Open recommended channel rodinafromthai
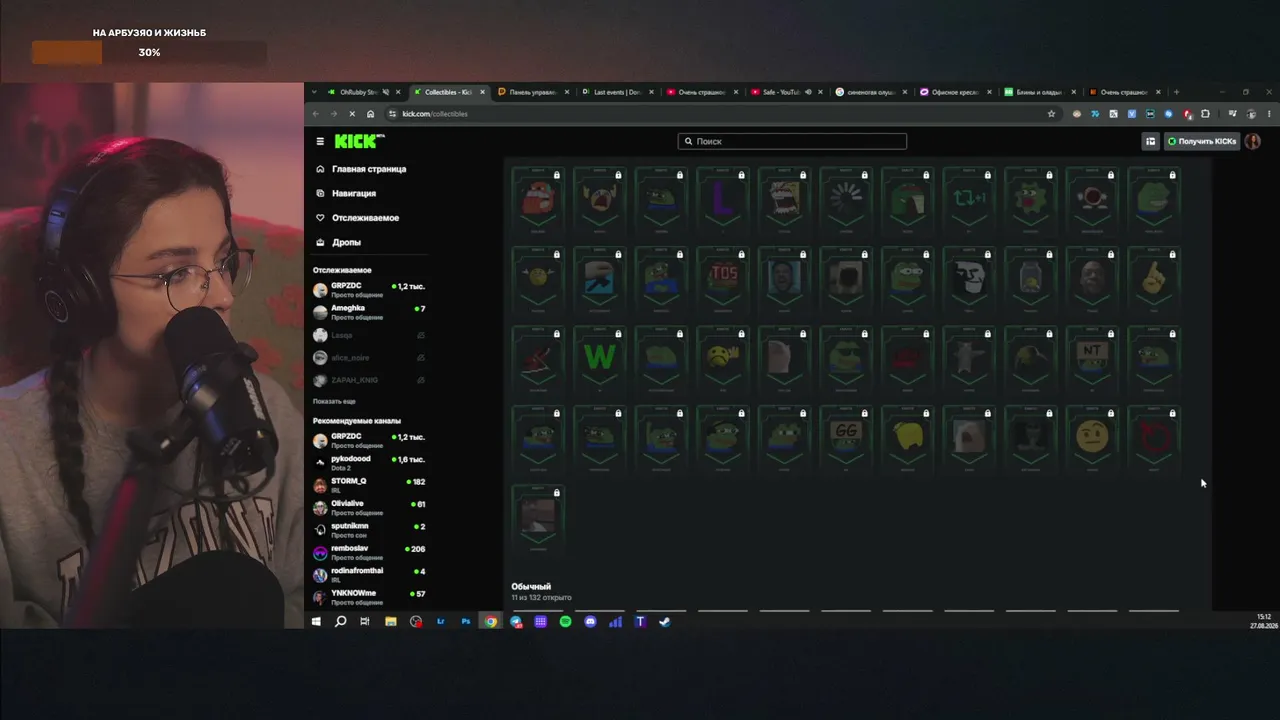1280x720 pixels. [369, 574]
